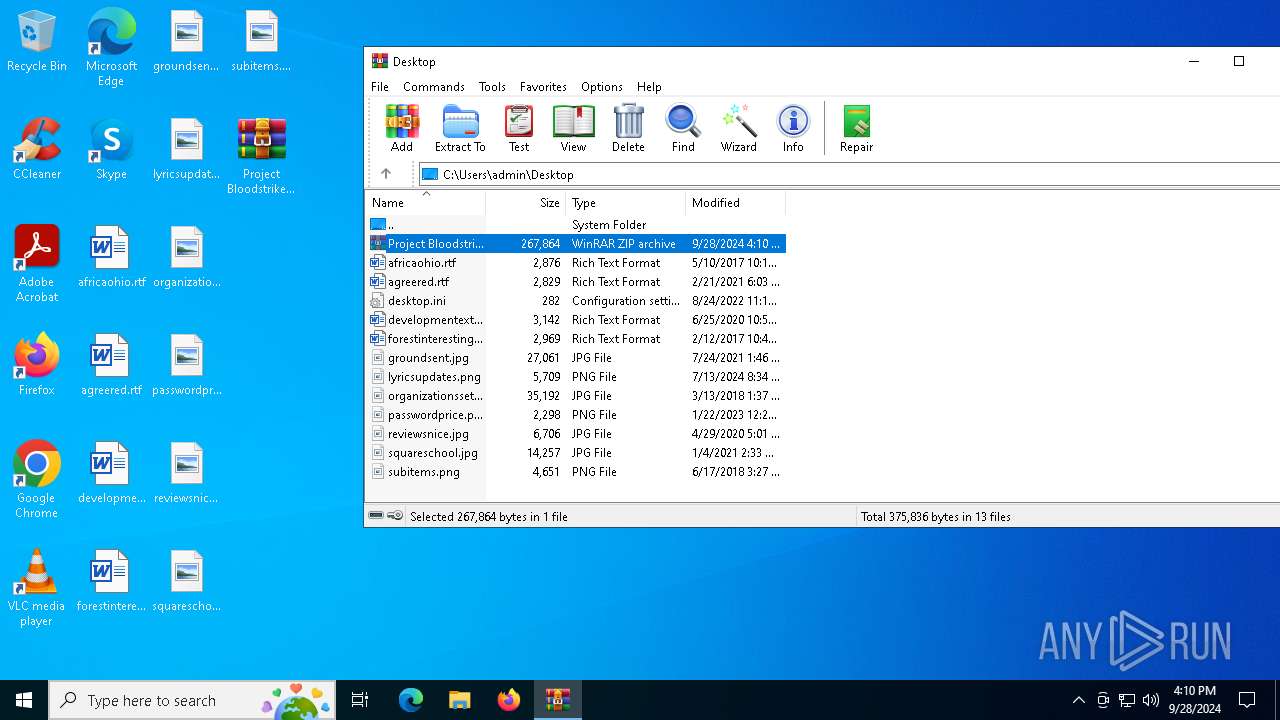This screenshot has width=1280, height=720.
Task: Select organizationsset... file row
Action: click(576, 396)
